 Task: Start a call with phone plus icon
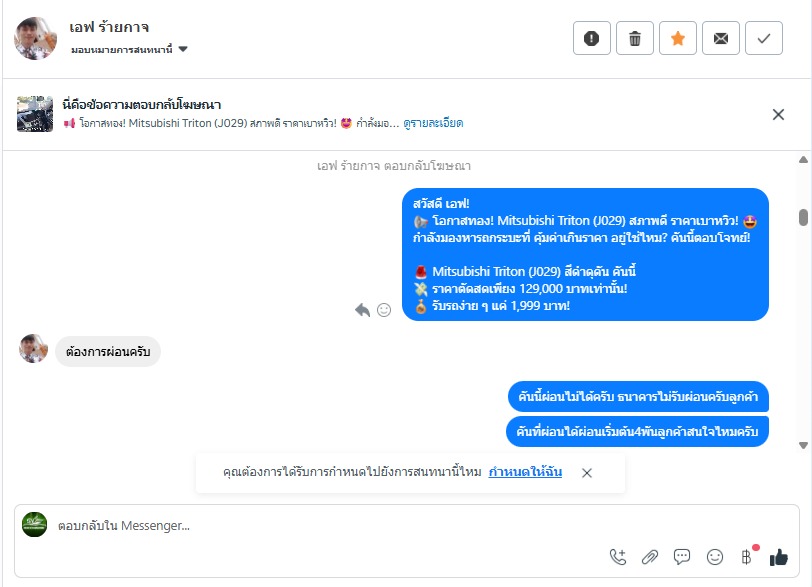tap(618, 557)
